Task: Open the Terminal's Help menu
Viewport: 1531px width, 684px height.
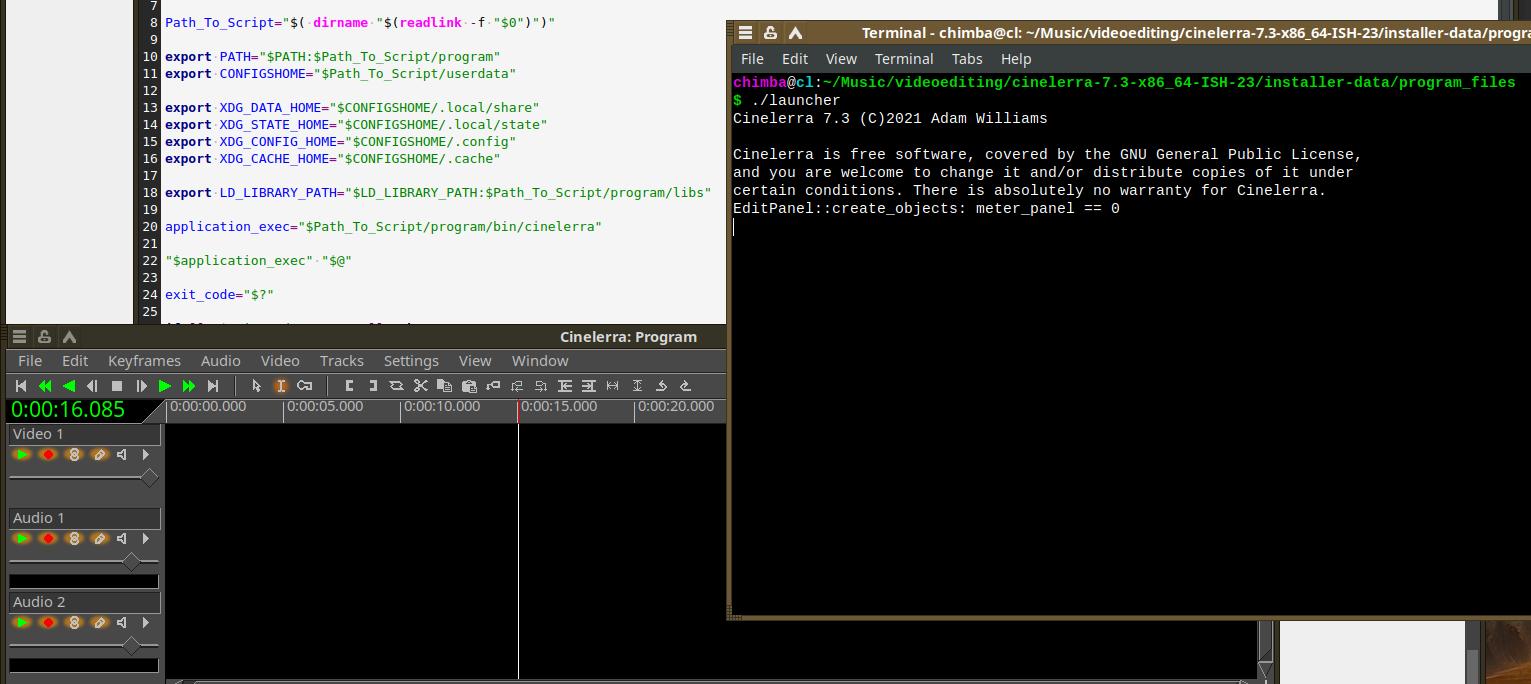Action: (x=1015, y=59)
